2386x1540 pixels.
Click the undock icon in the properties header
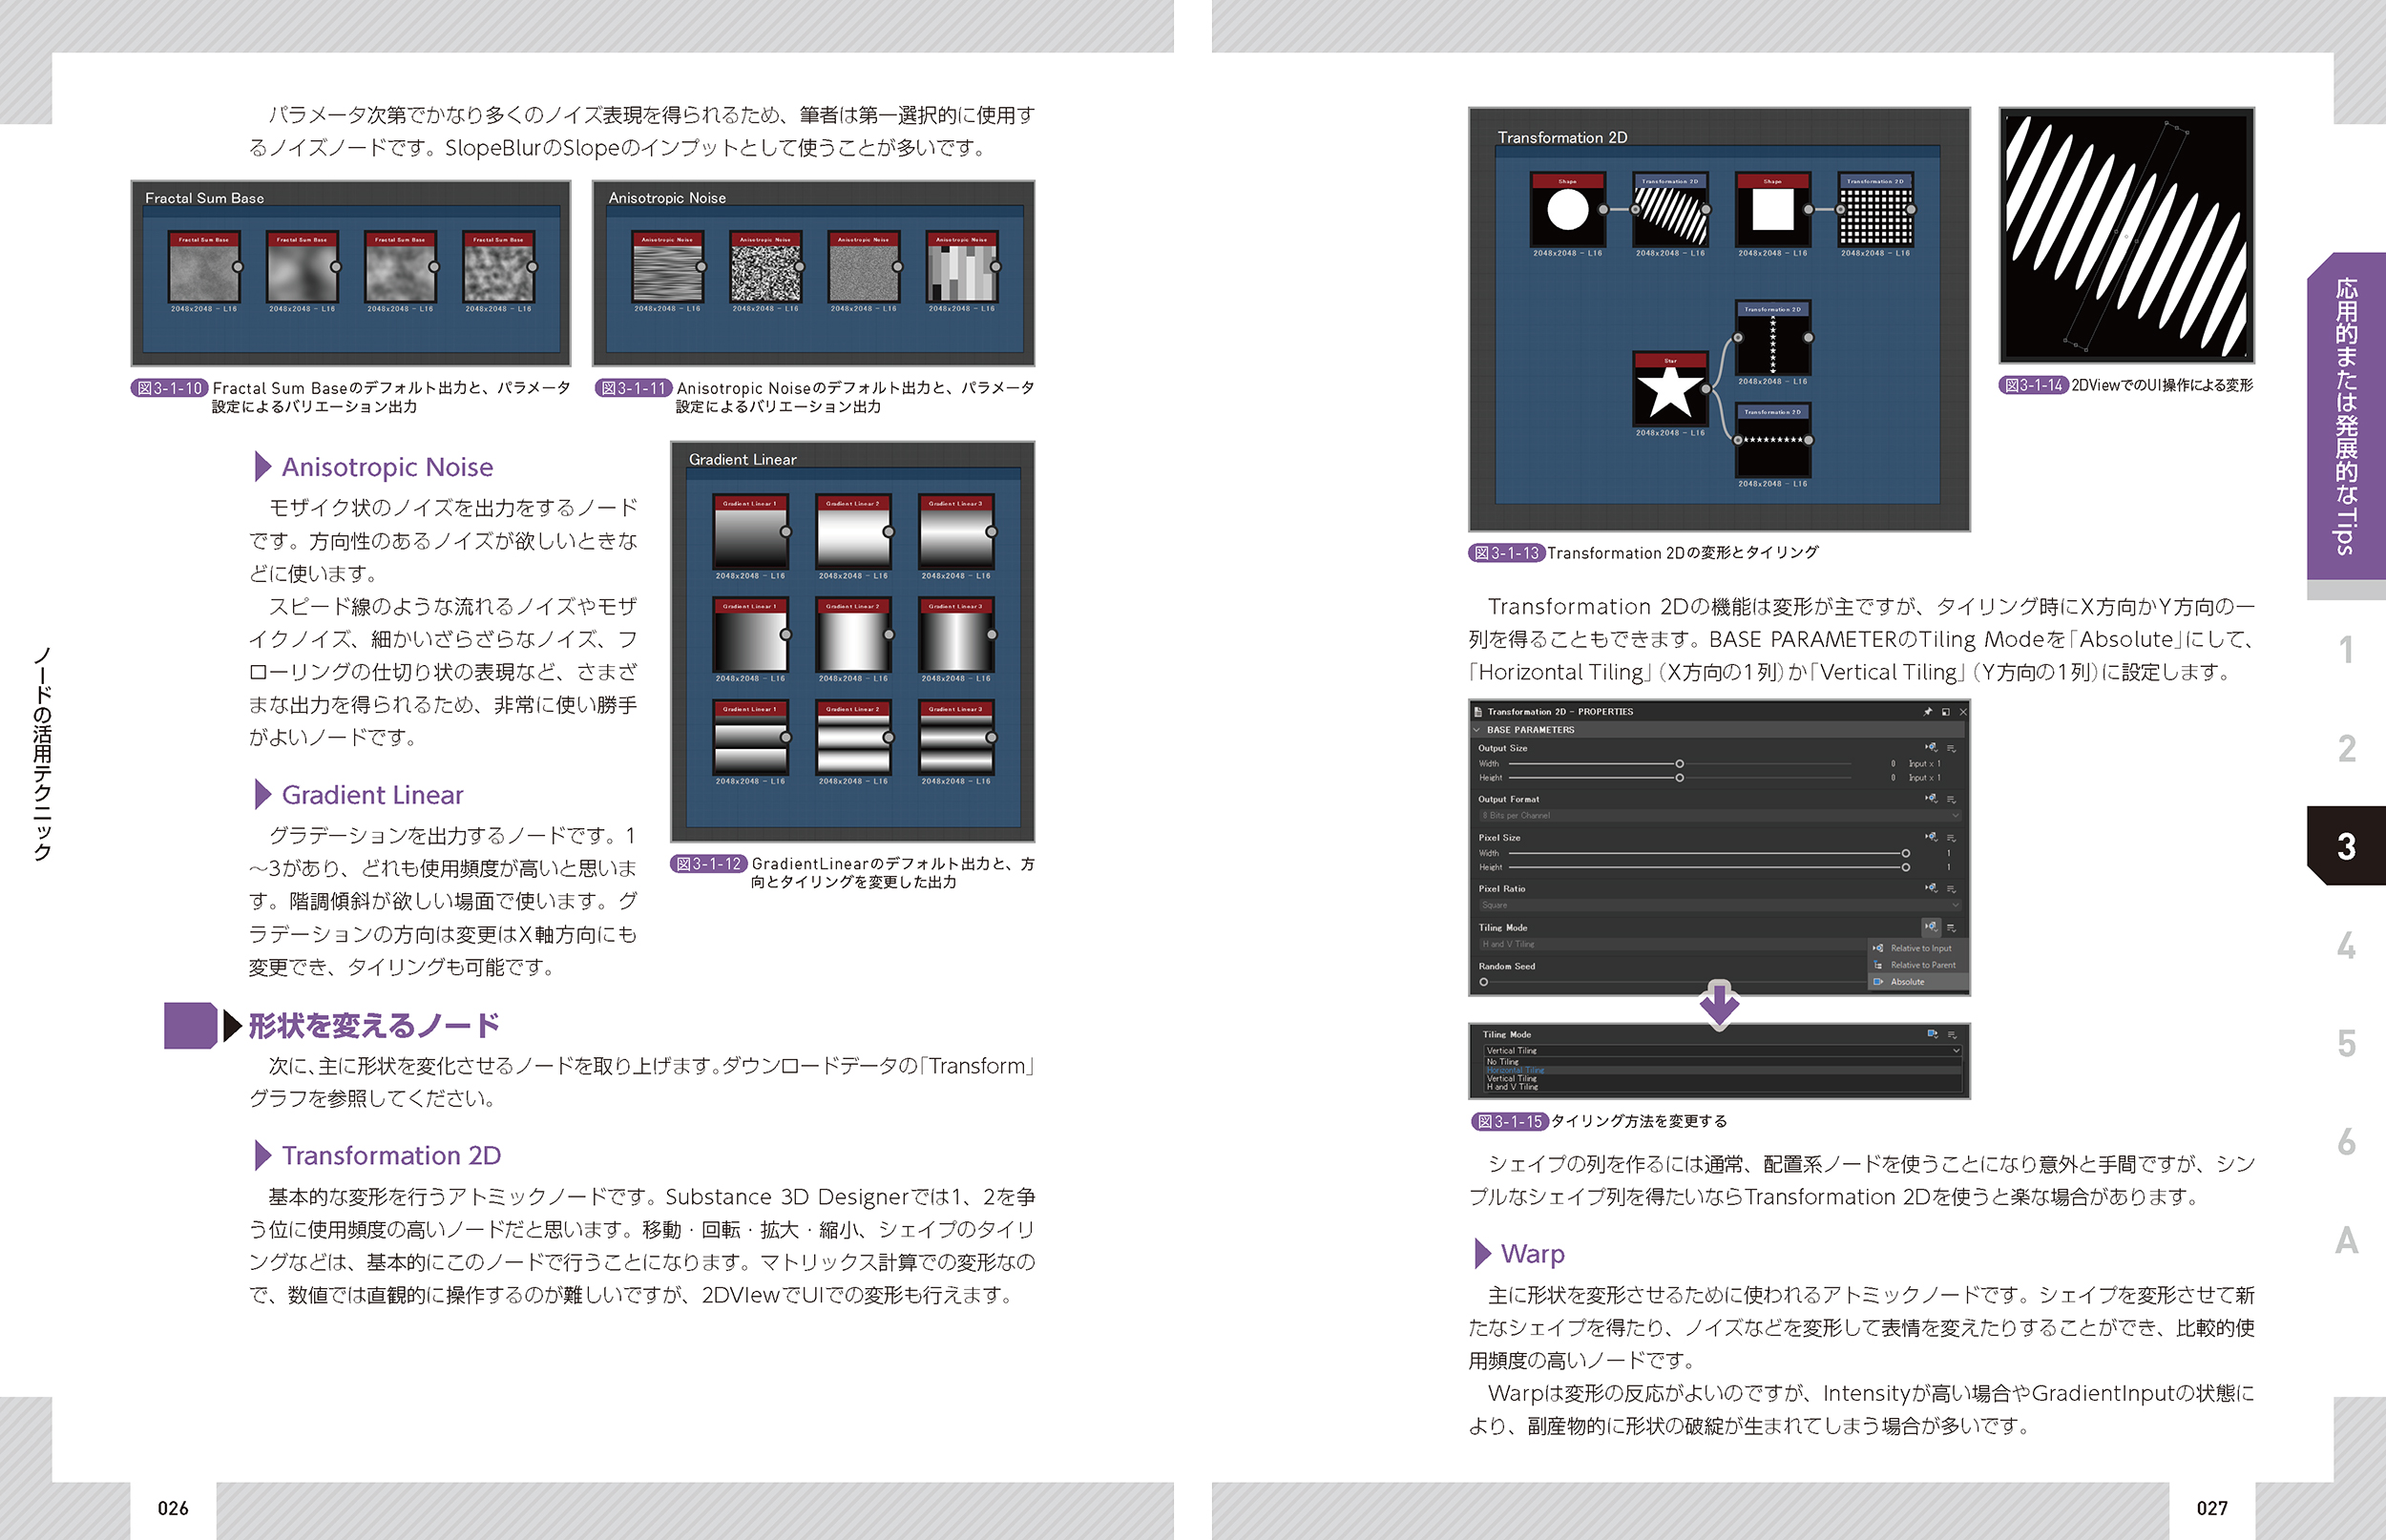1945,712
